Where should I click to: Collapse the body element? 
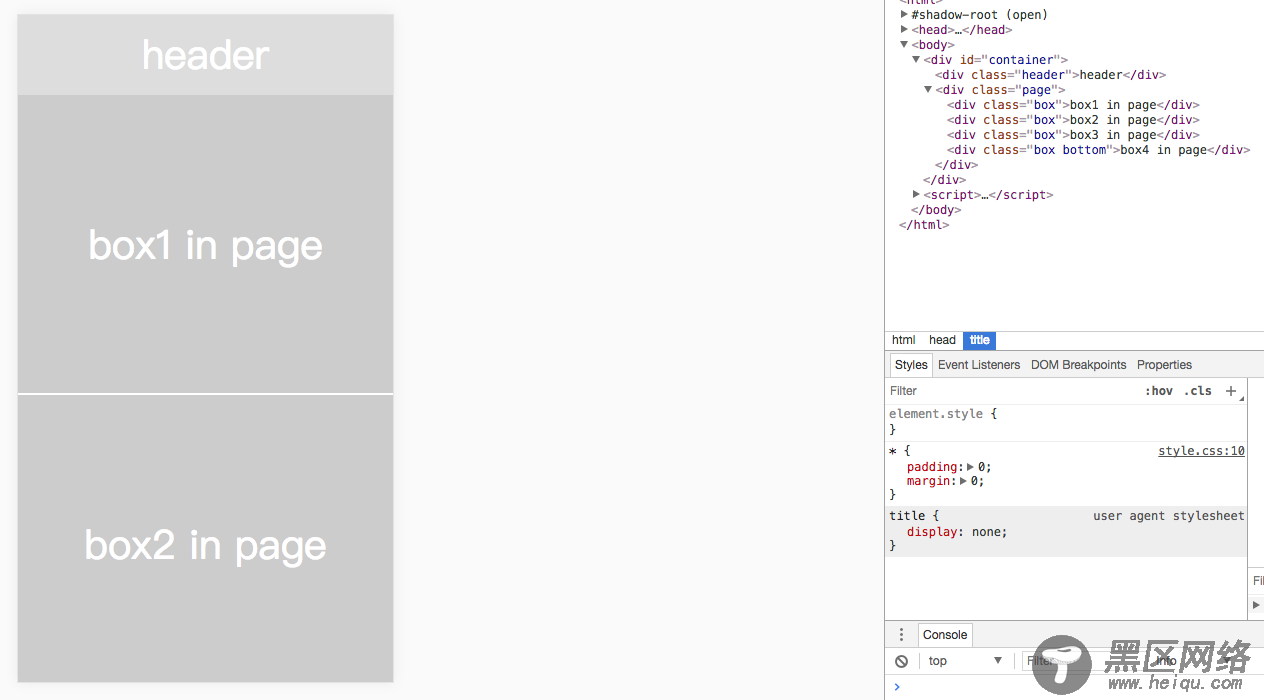coord(904,45)
